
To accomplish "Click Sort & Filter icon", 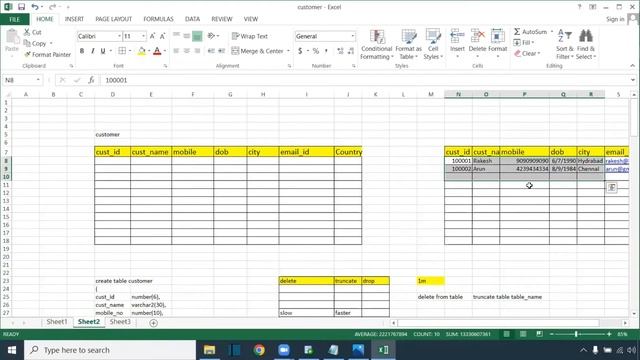I will 564,36.
